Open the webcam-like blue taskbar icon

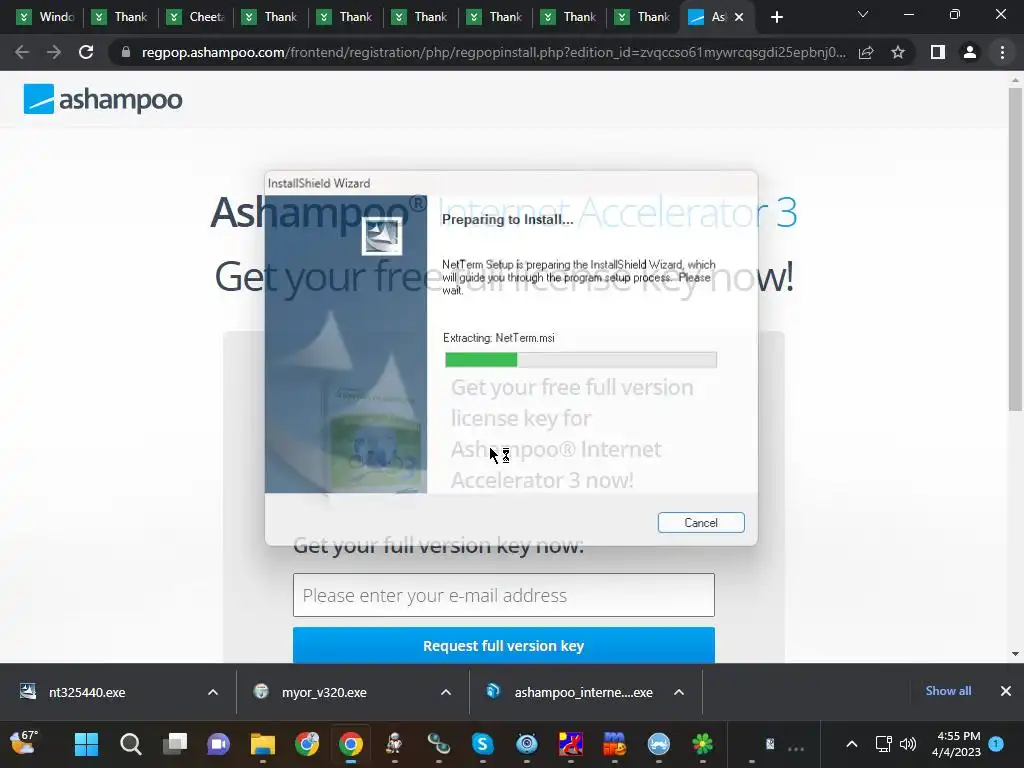coord(526,744)
